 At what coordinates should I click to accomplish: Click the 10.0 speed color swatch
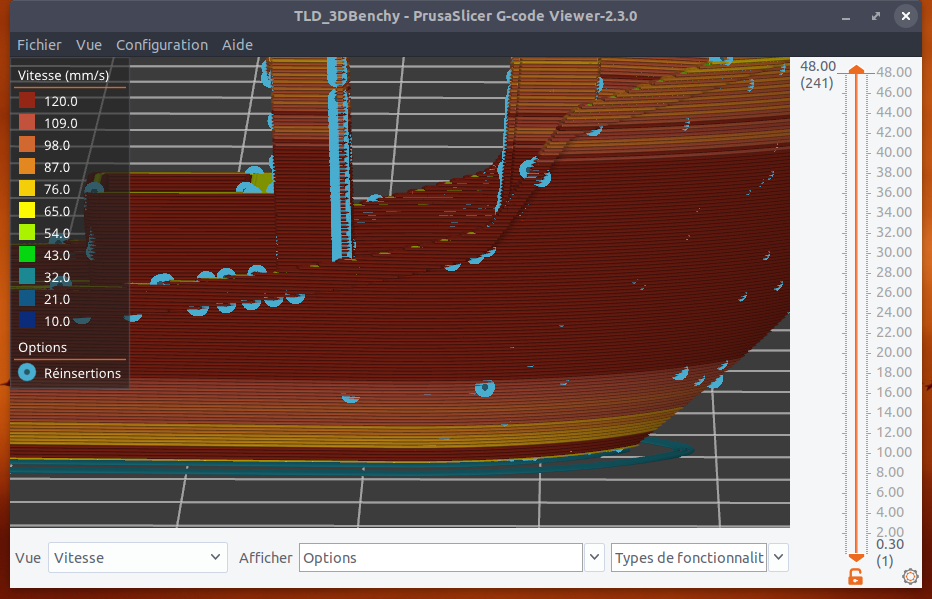[27, 320]
